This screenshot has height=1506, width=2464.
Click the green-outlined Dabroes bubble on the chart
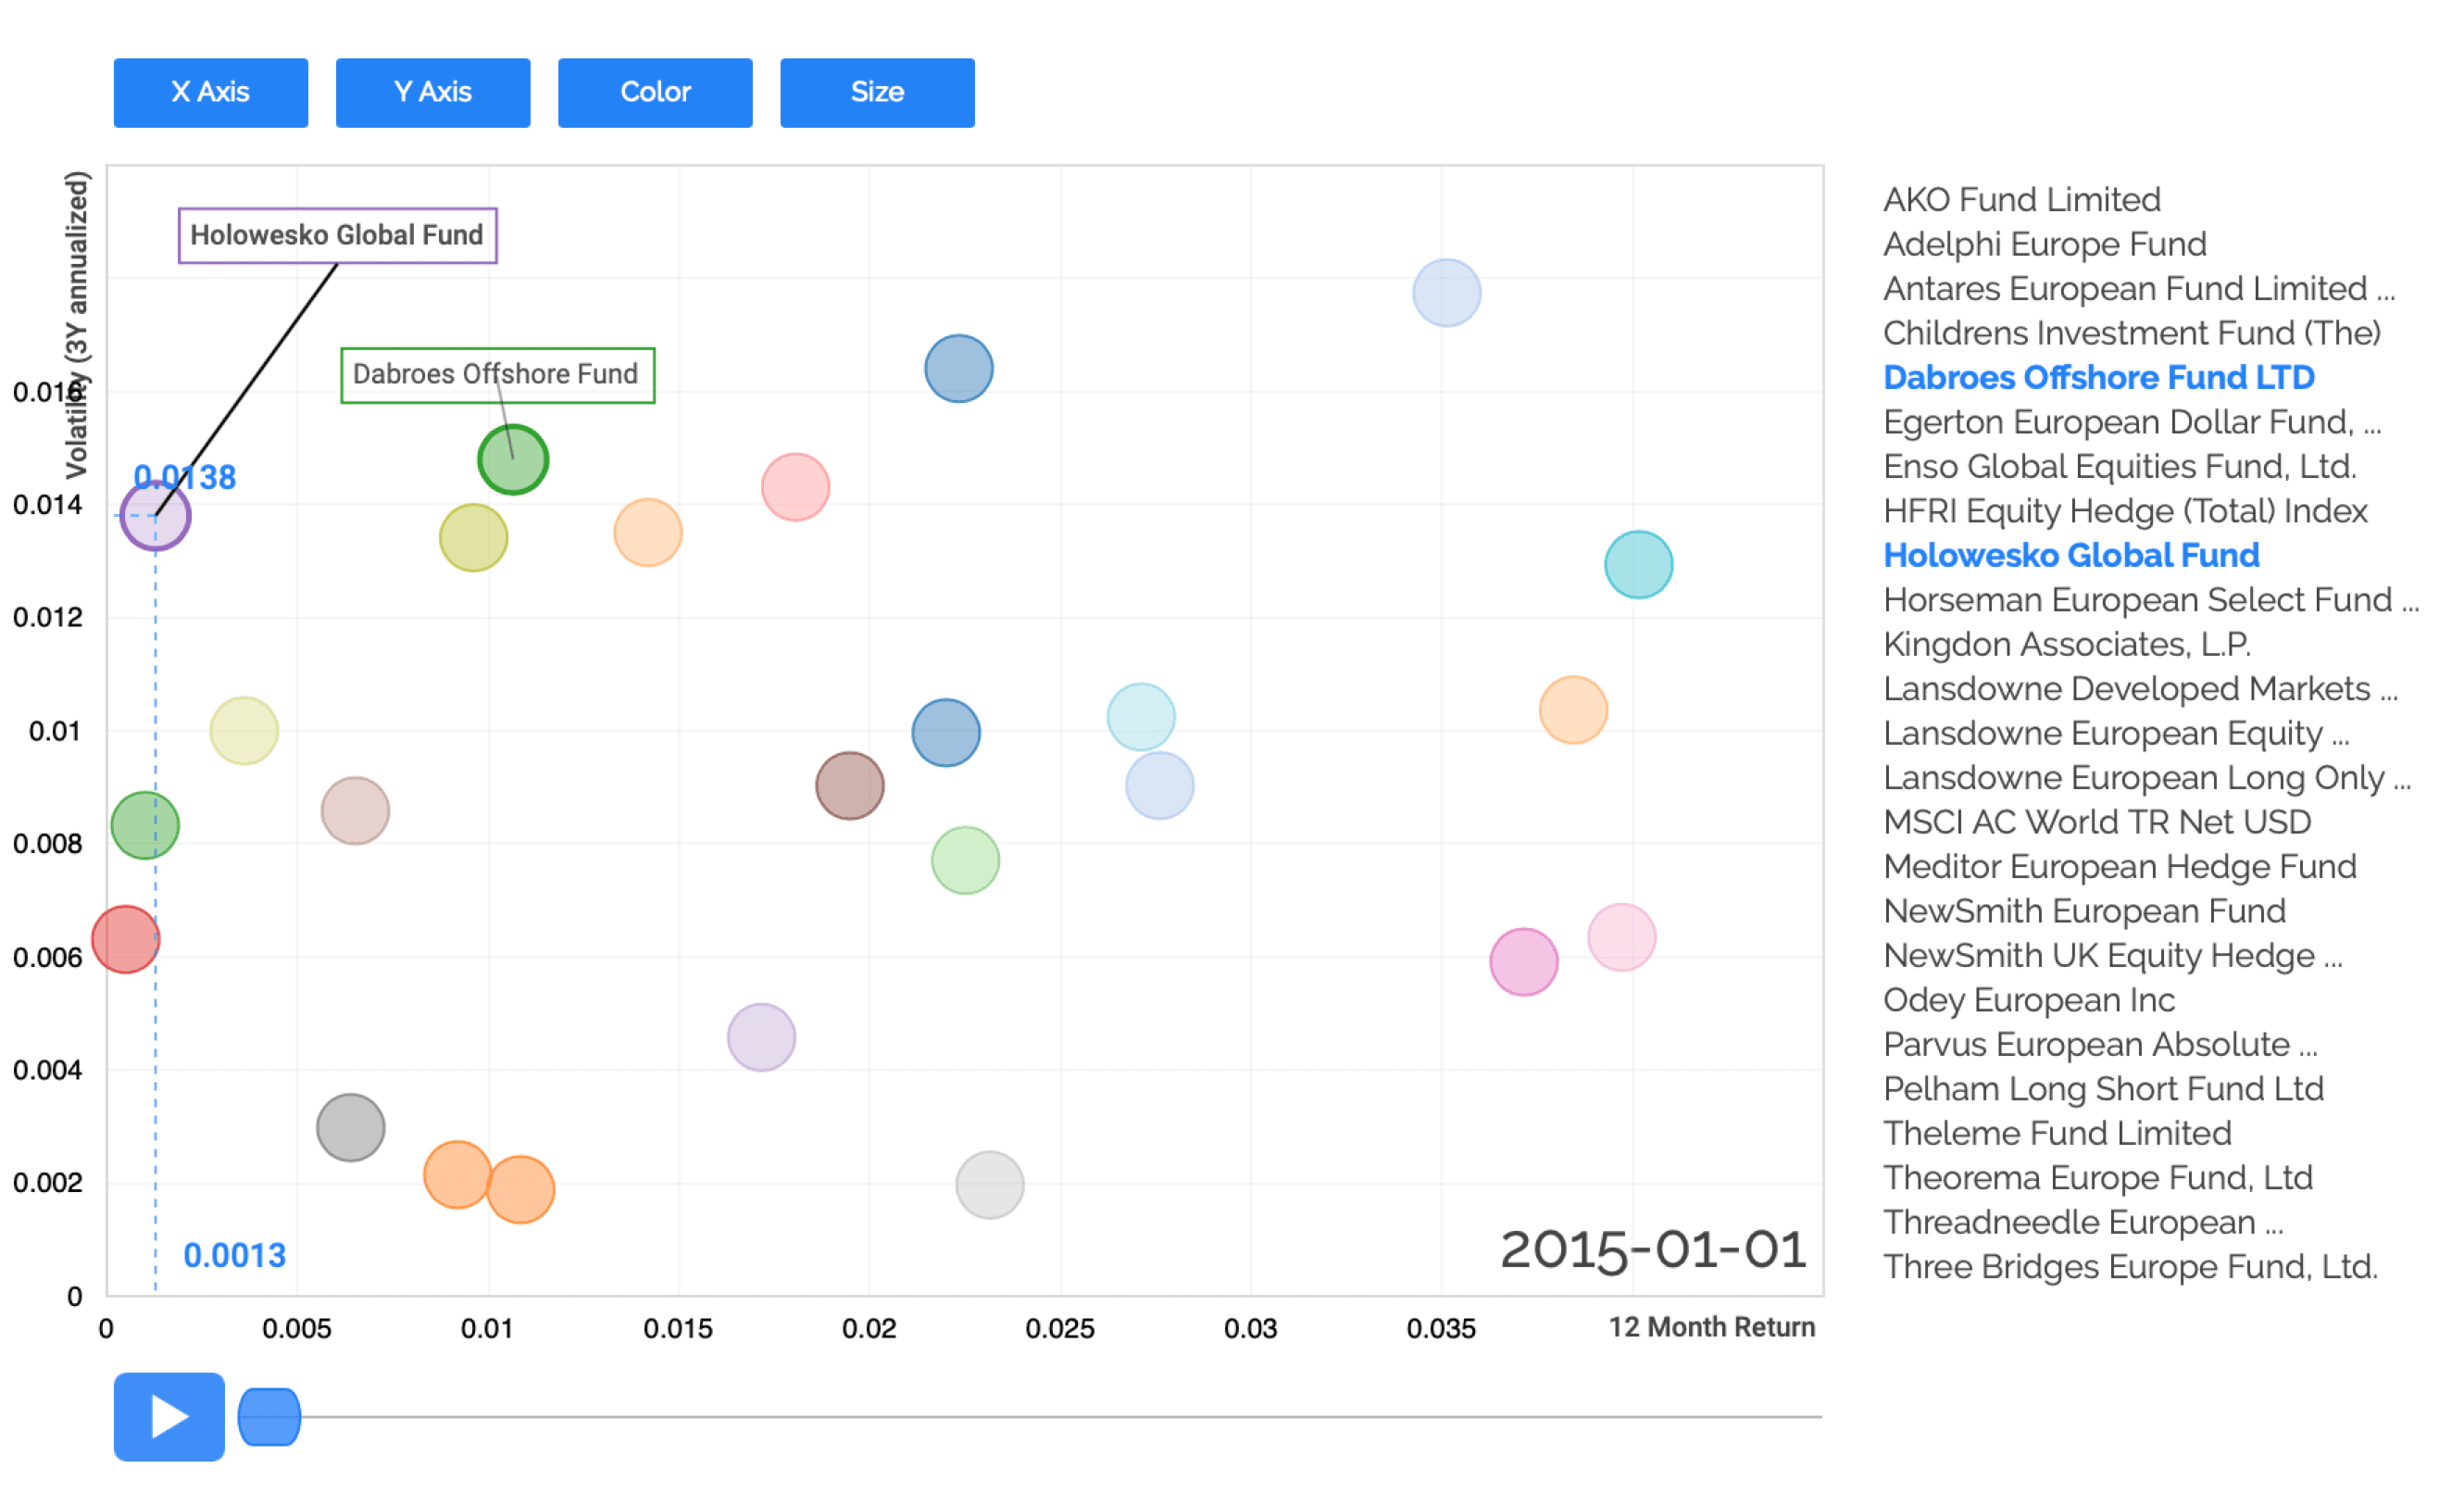(513, 460)
